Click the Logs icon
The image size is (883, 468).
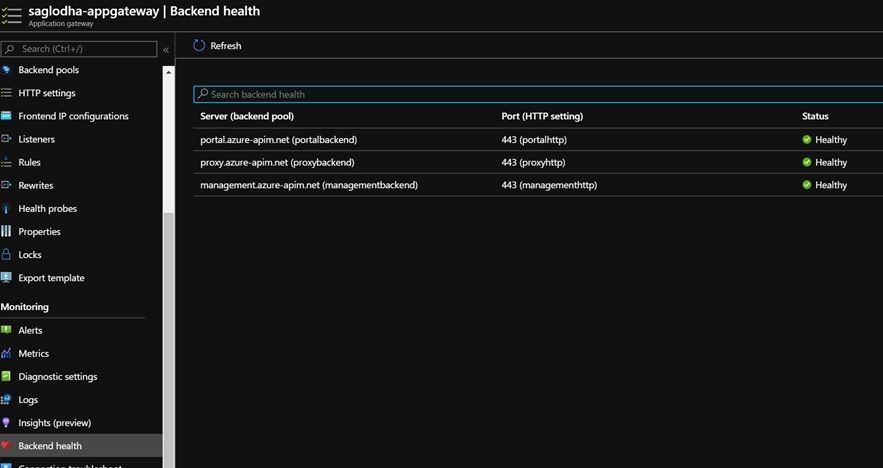pos(6,399)
